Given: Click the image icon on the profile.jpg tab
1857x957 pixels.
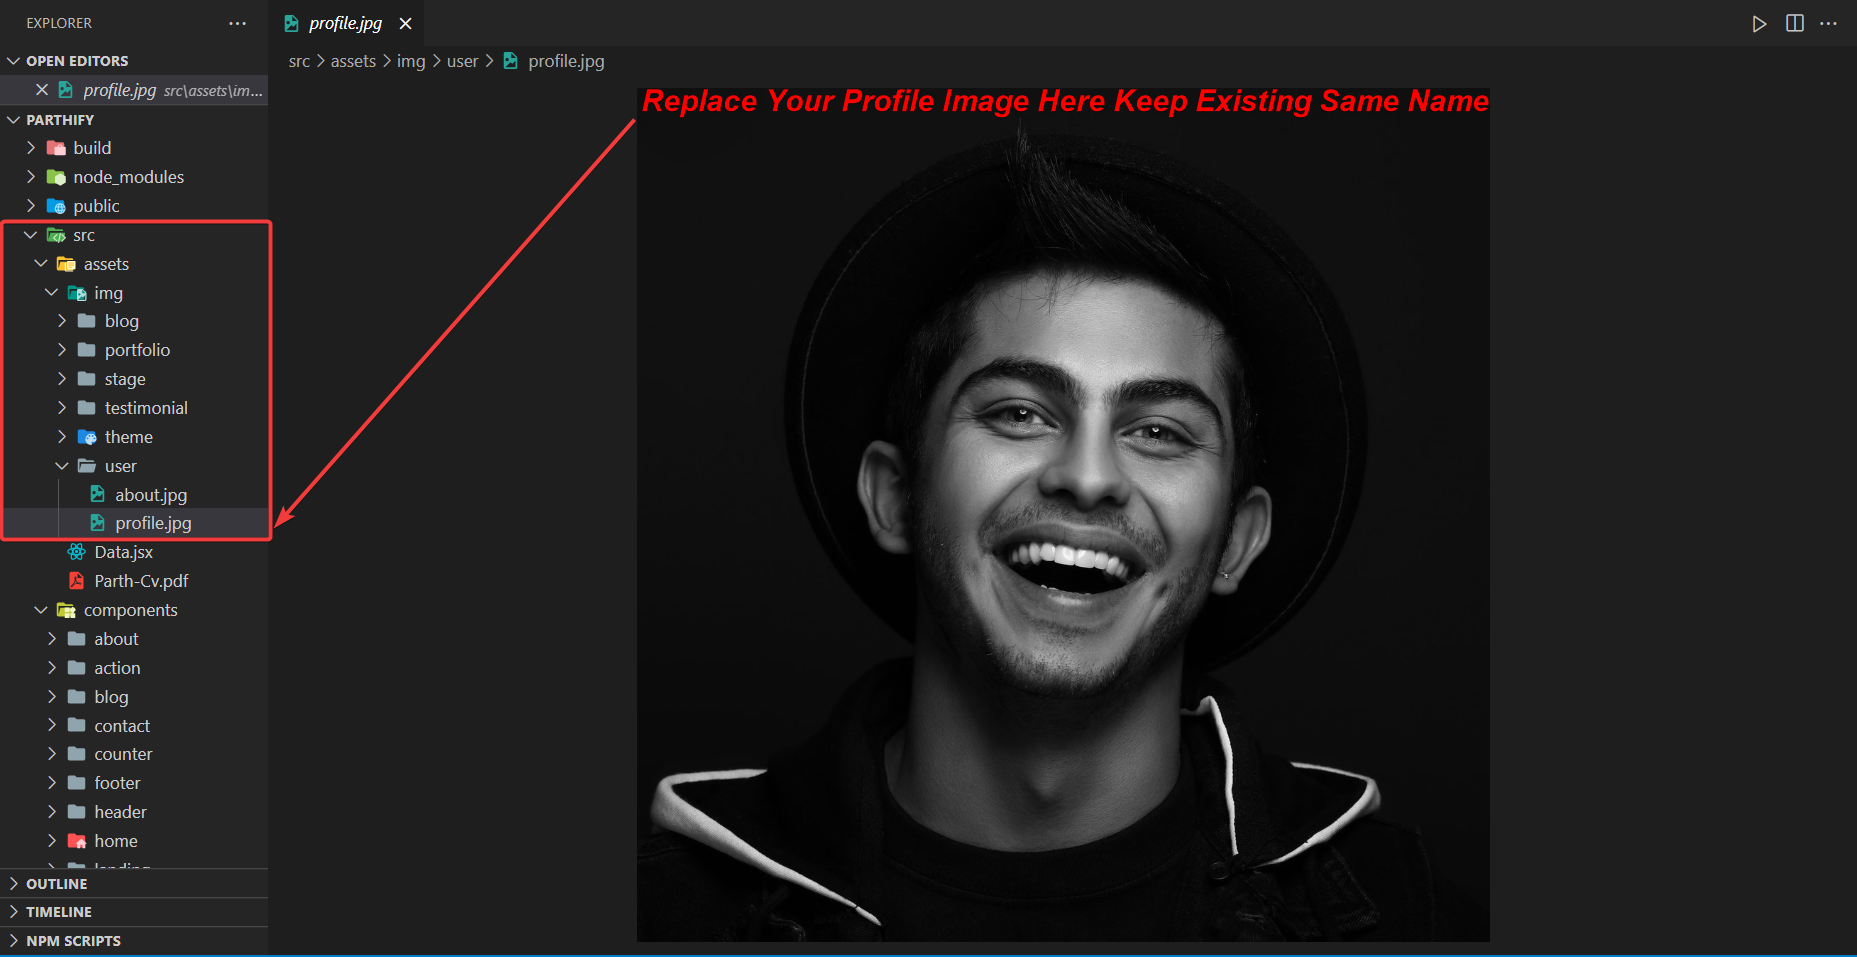Looking at the screenshot, I should click(x=291, y=22).
